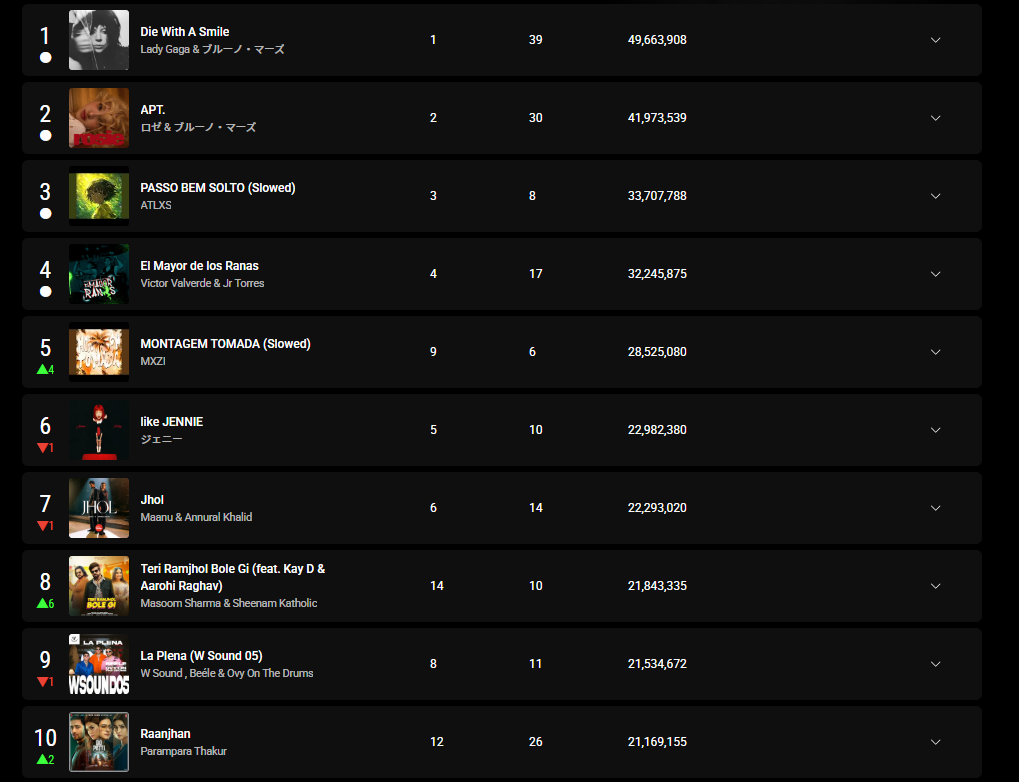Expand MONTAGEM TOMADA (Slowed) row

point(935,352)
